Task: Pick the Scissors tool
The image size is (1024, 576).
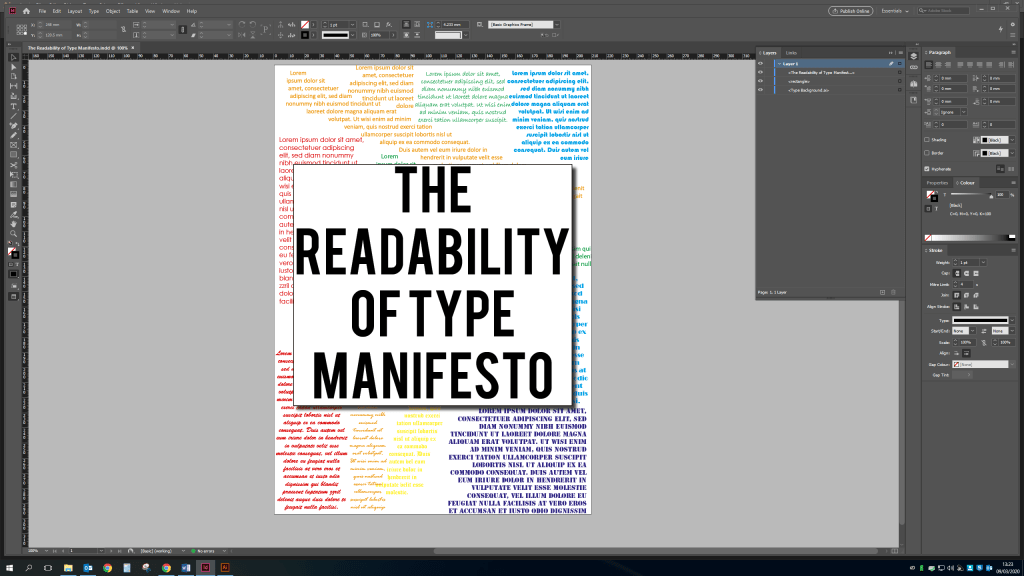Action: (x=13, y=164)
